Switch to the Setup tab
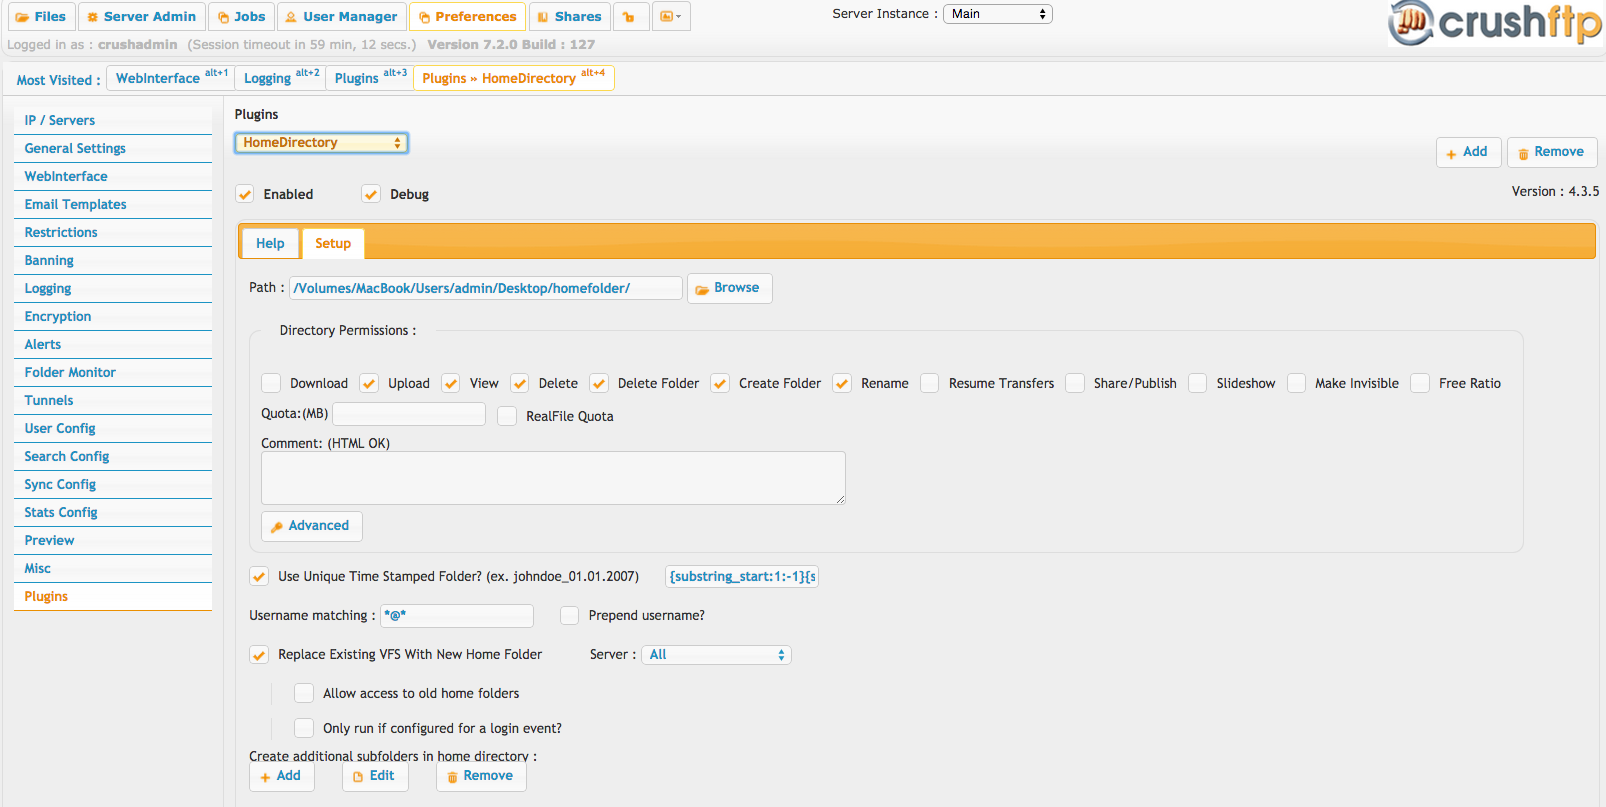The image size is (1606, 807). point(333,243)
